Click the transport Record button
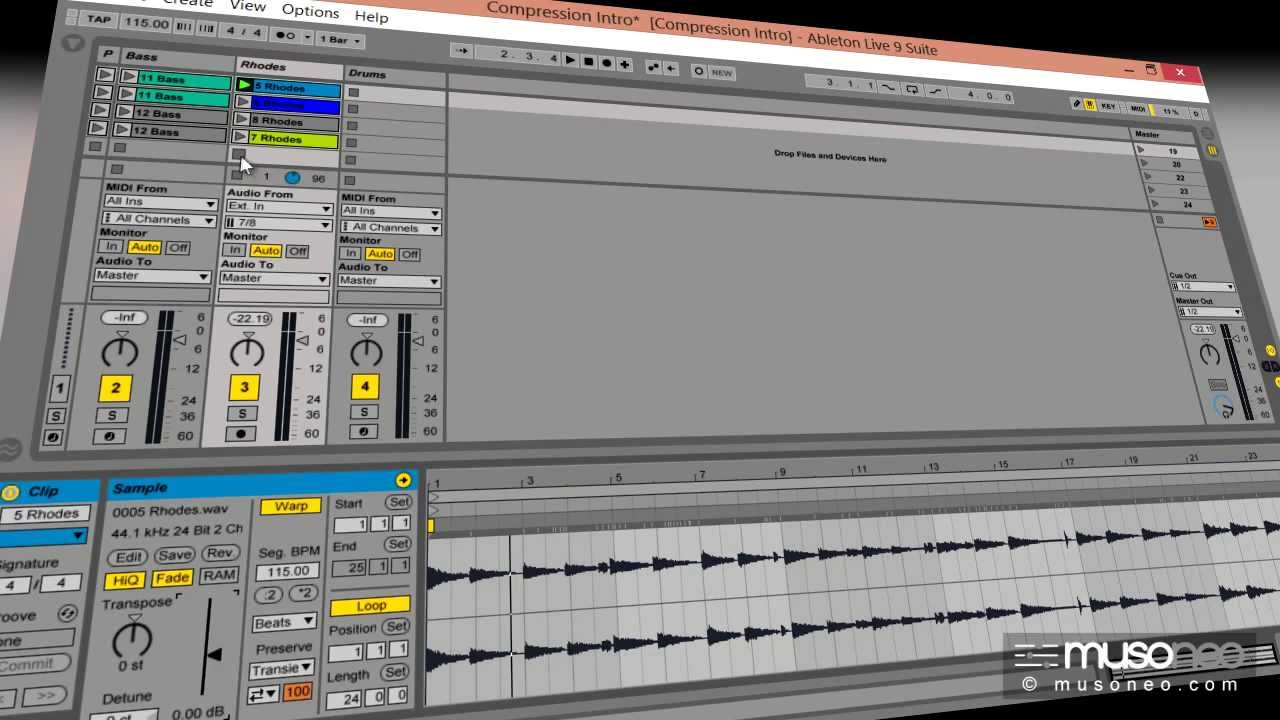The height and width of the screenshot is (720, 1280). [x=607, y=63]
